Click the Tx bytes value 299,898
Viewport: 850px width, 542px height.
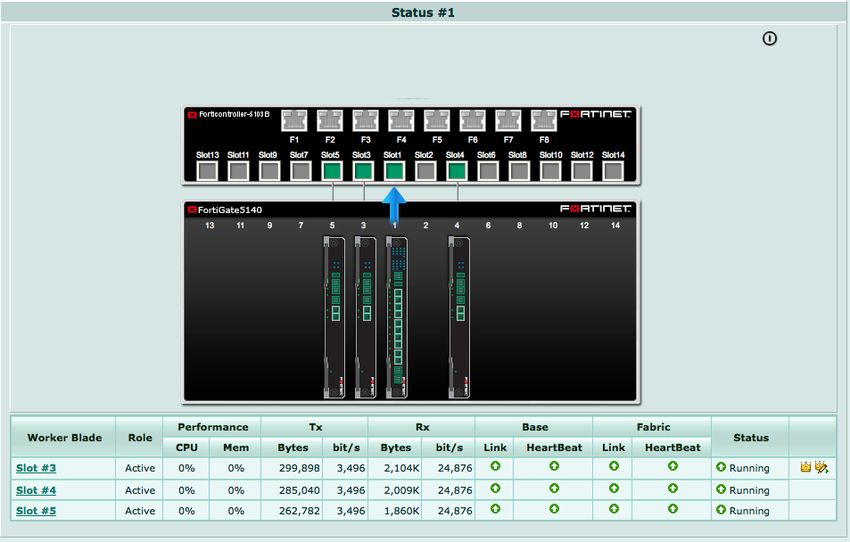coord(299,468)
